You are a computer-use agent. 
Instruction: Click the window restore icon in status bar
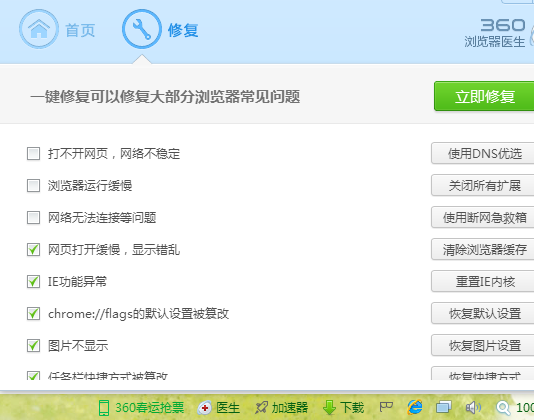click(x=444, y=407)
